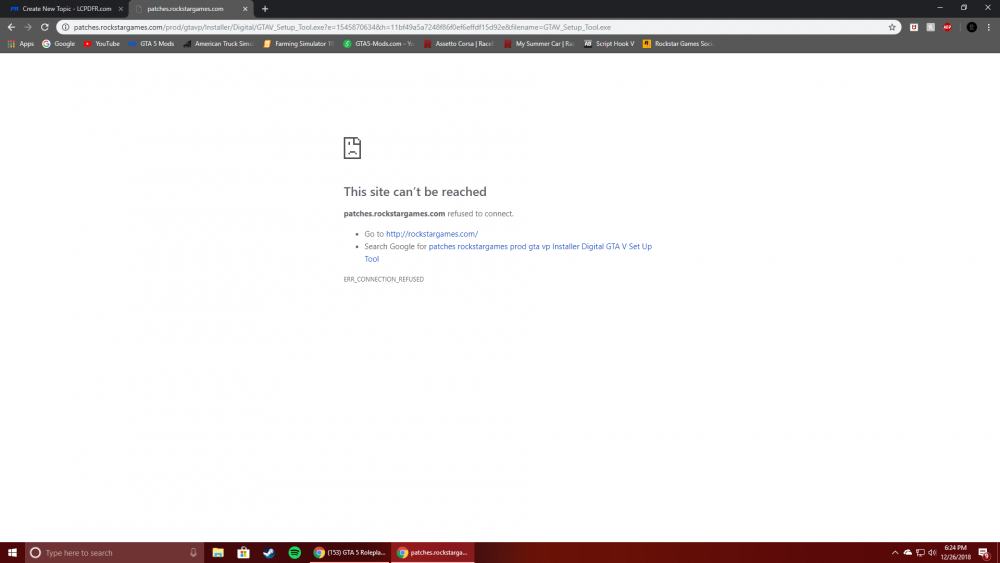This screenshot has width=1000, height=563.
Task: Open the grey extension icon beside the shield
Action: (930, 27)
